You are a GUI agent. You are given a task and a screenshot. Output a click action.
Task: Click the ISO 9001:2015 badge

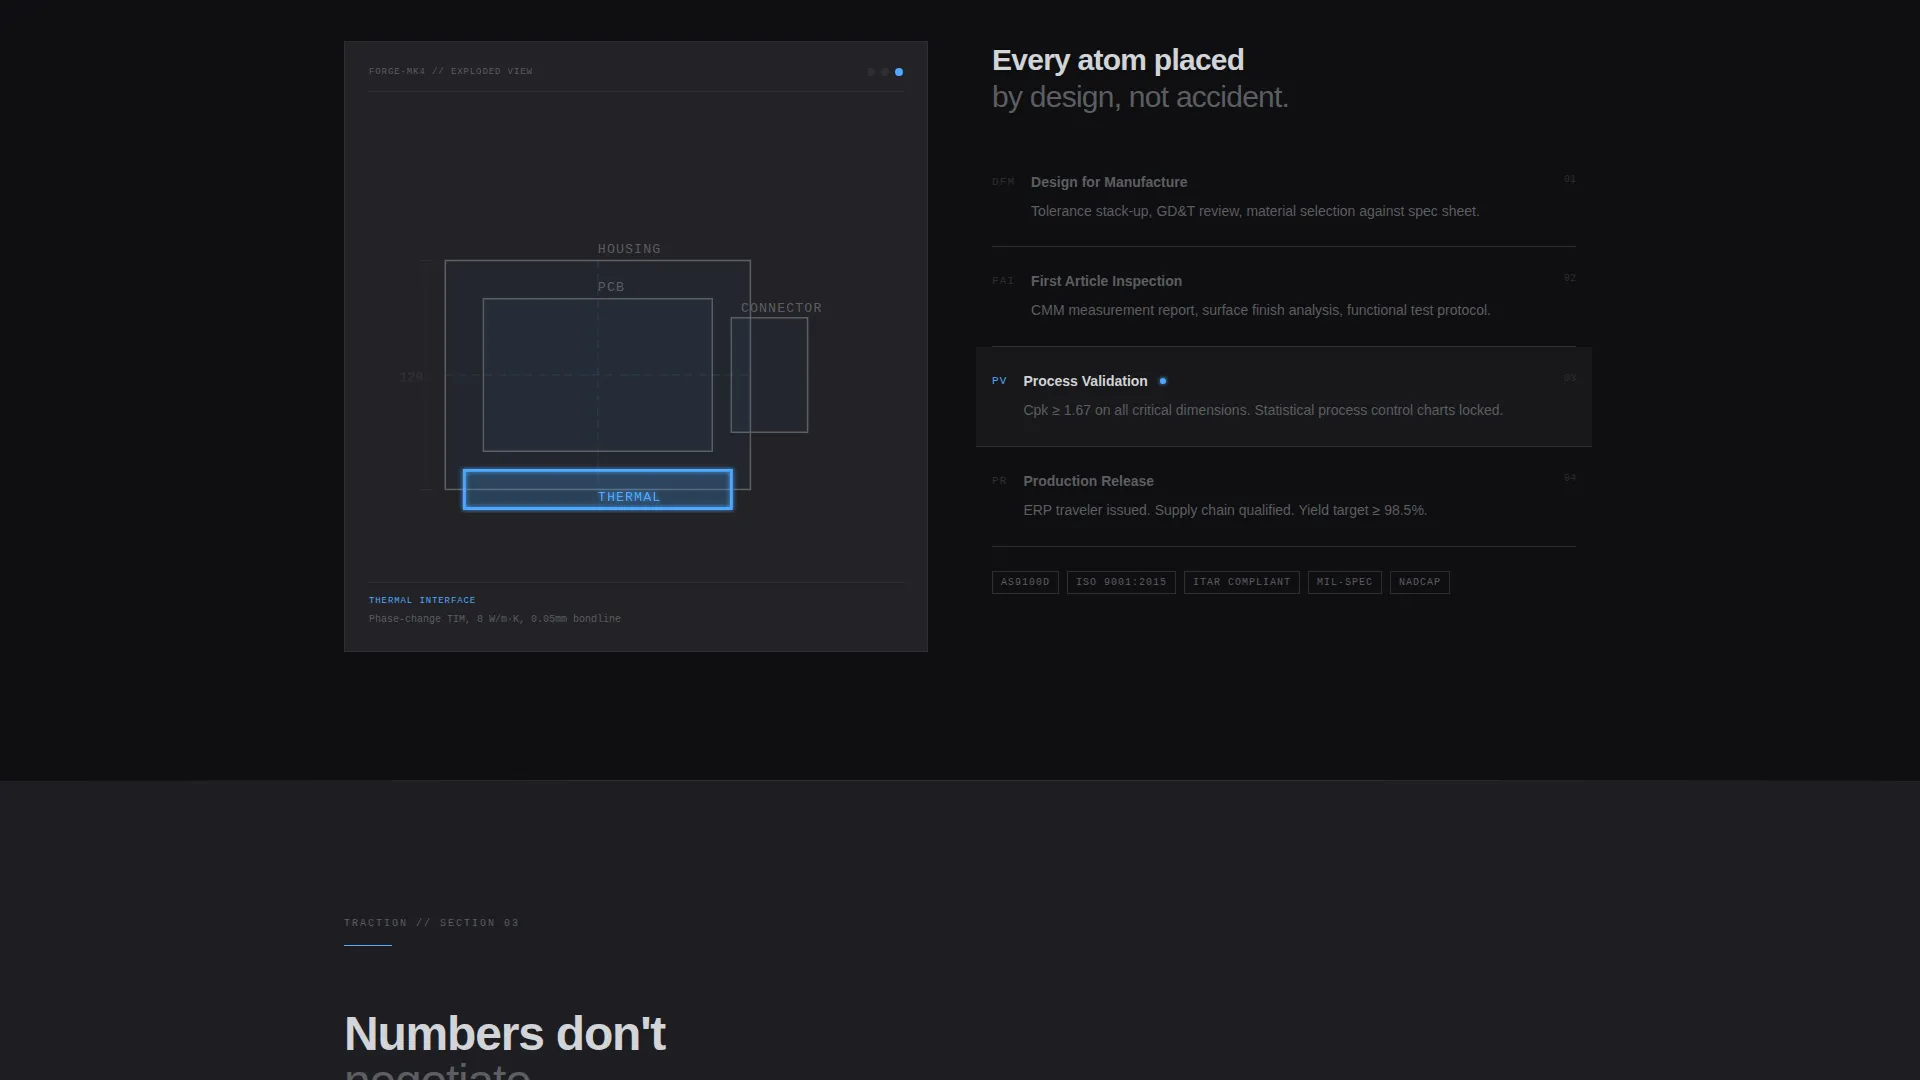pos(1121,582)
